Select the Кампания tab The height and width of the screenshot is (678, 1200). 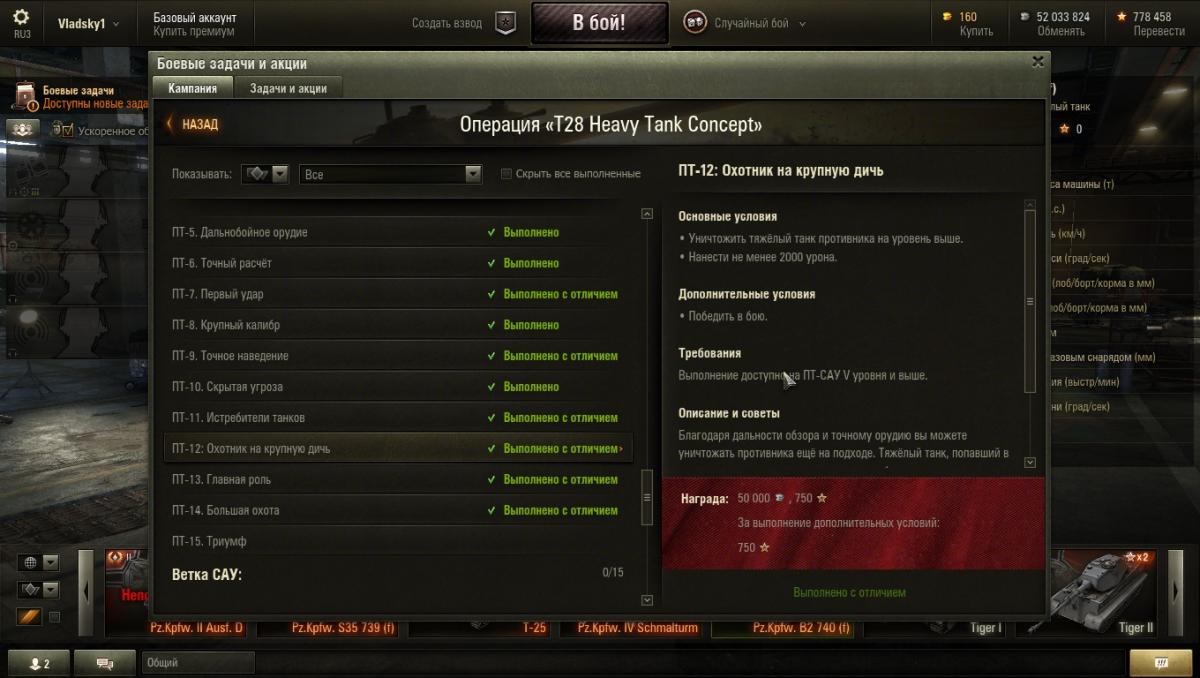click(193, 88)
